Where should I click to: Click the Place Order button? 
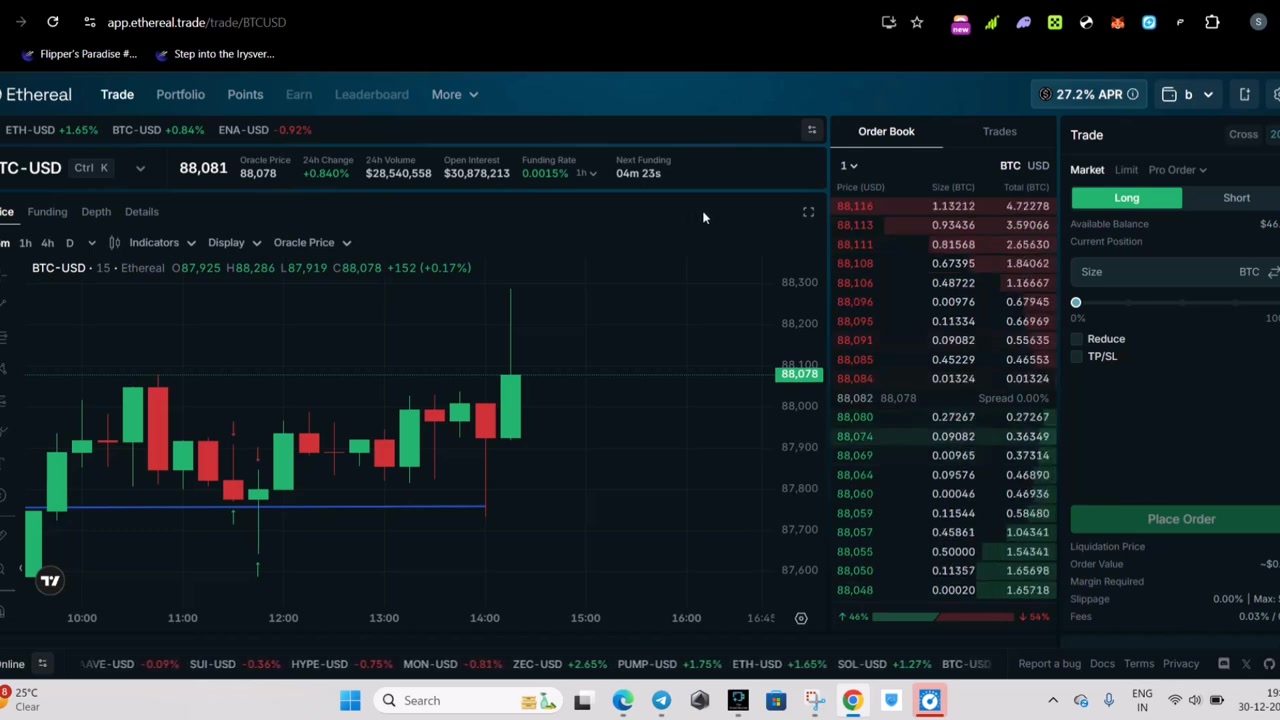(1181, 519)
